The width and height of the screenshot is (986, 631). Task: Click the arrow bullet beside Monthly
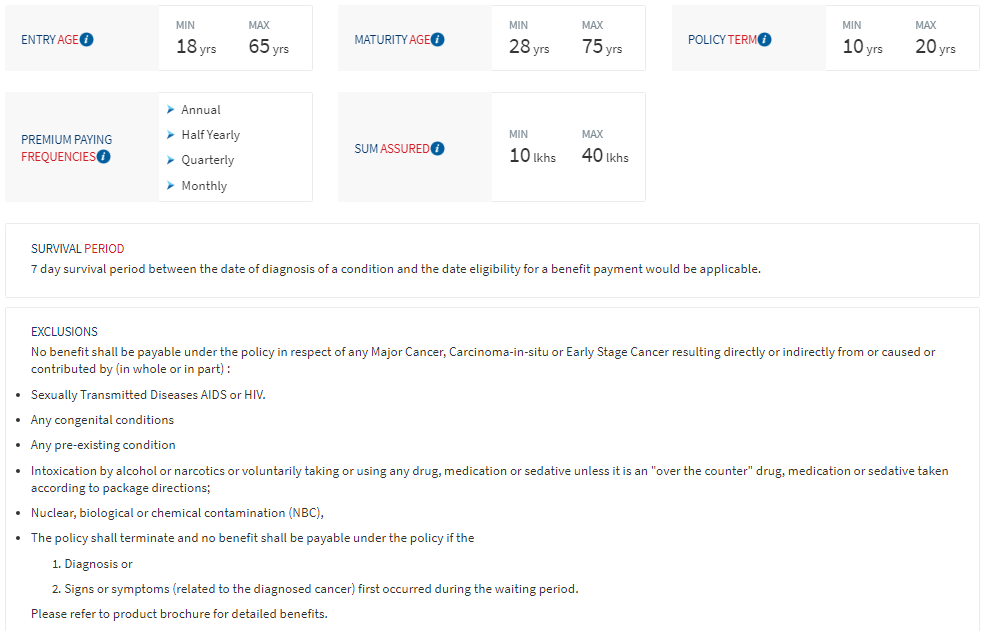(x=171, y=185)
